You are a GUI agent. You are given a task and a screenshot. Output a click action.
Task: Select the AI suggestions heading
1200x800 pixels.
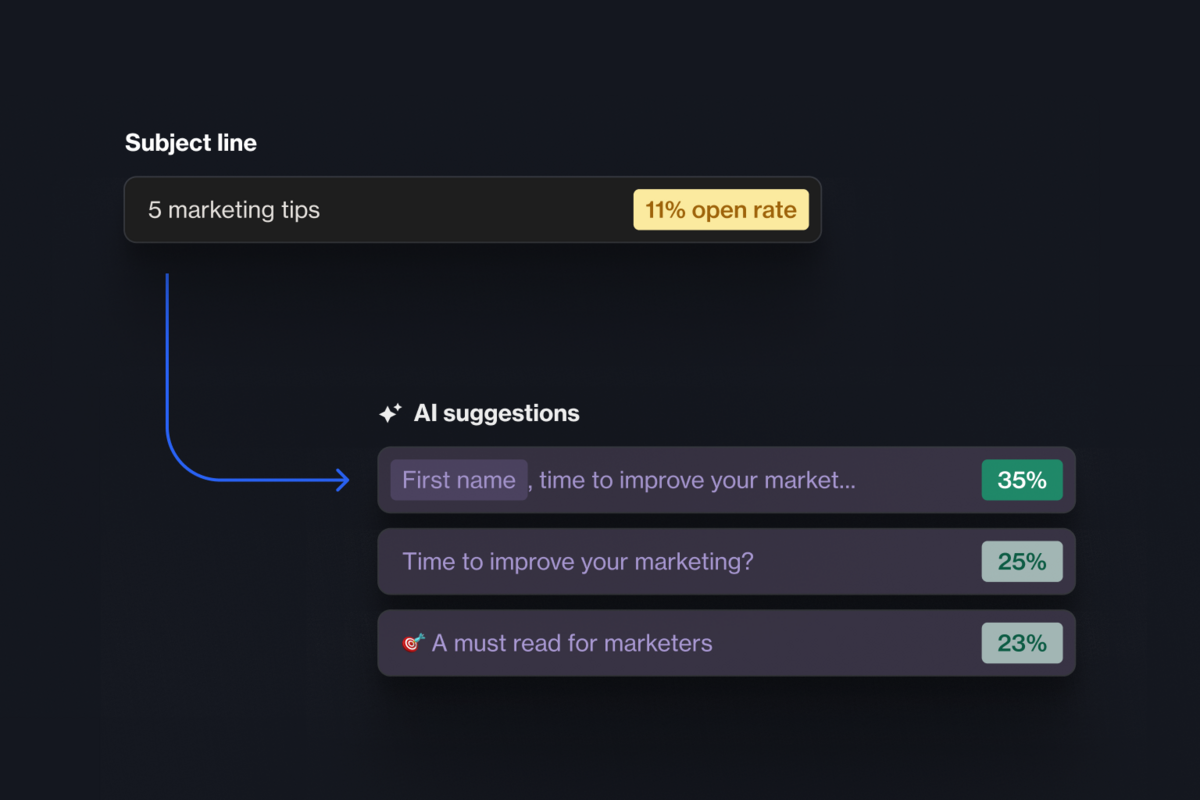coord(496,412)
